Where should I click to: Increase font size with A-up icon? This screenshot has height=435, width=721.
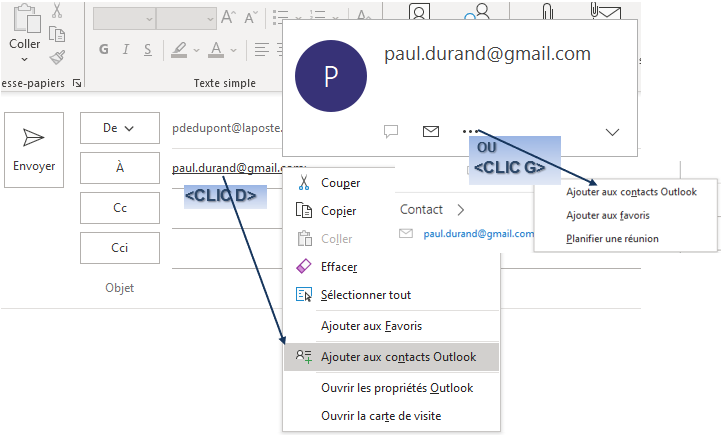click(228, 18)
